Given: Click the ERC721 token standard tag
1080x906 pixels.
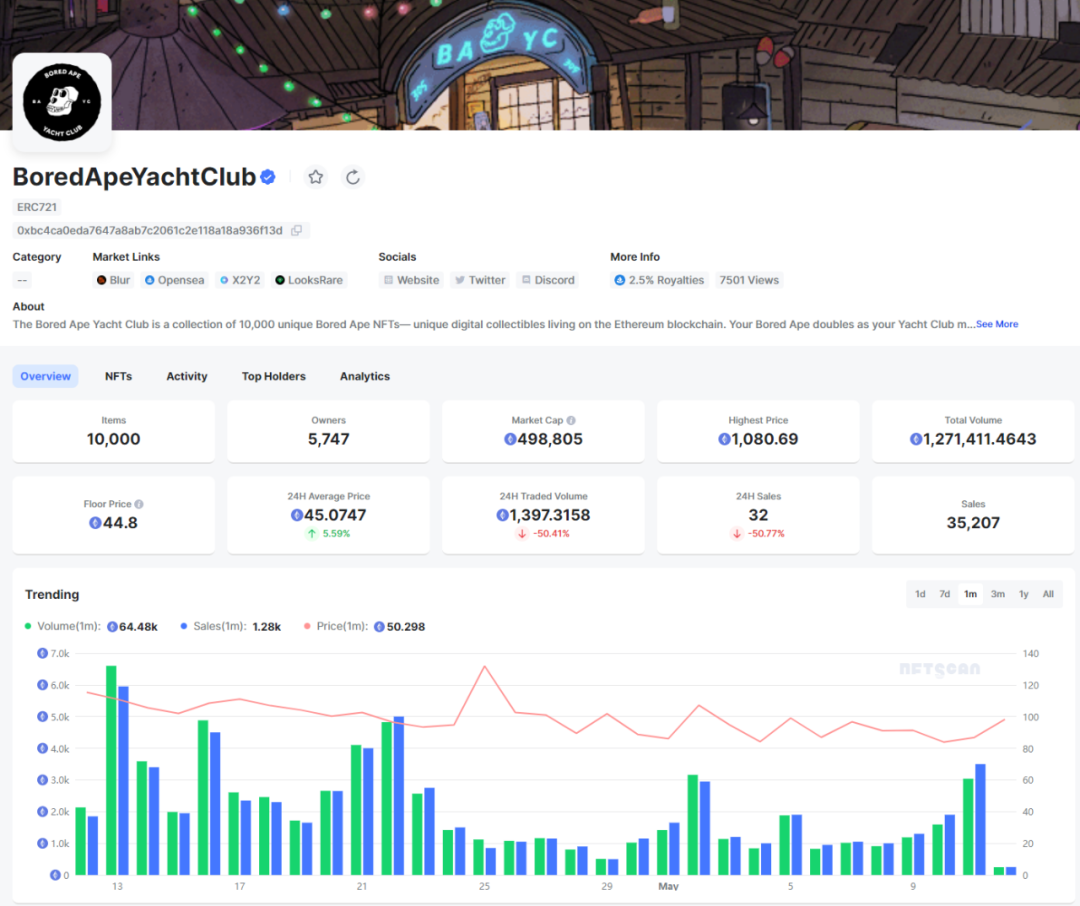Looking at the screenshot, I should (37, 207).
